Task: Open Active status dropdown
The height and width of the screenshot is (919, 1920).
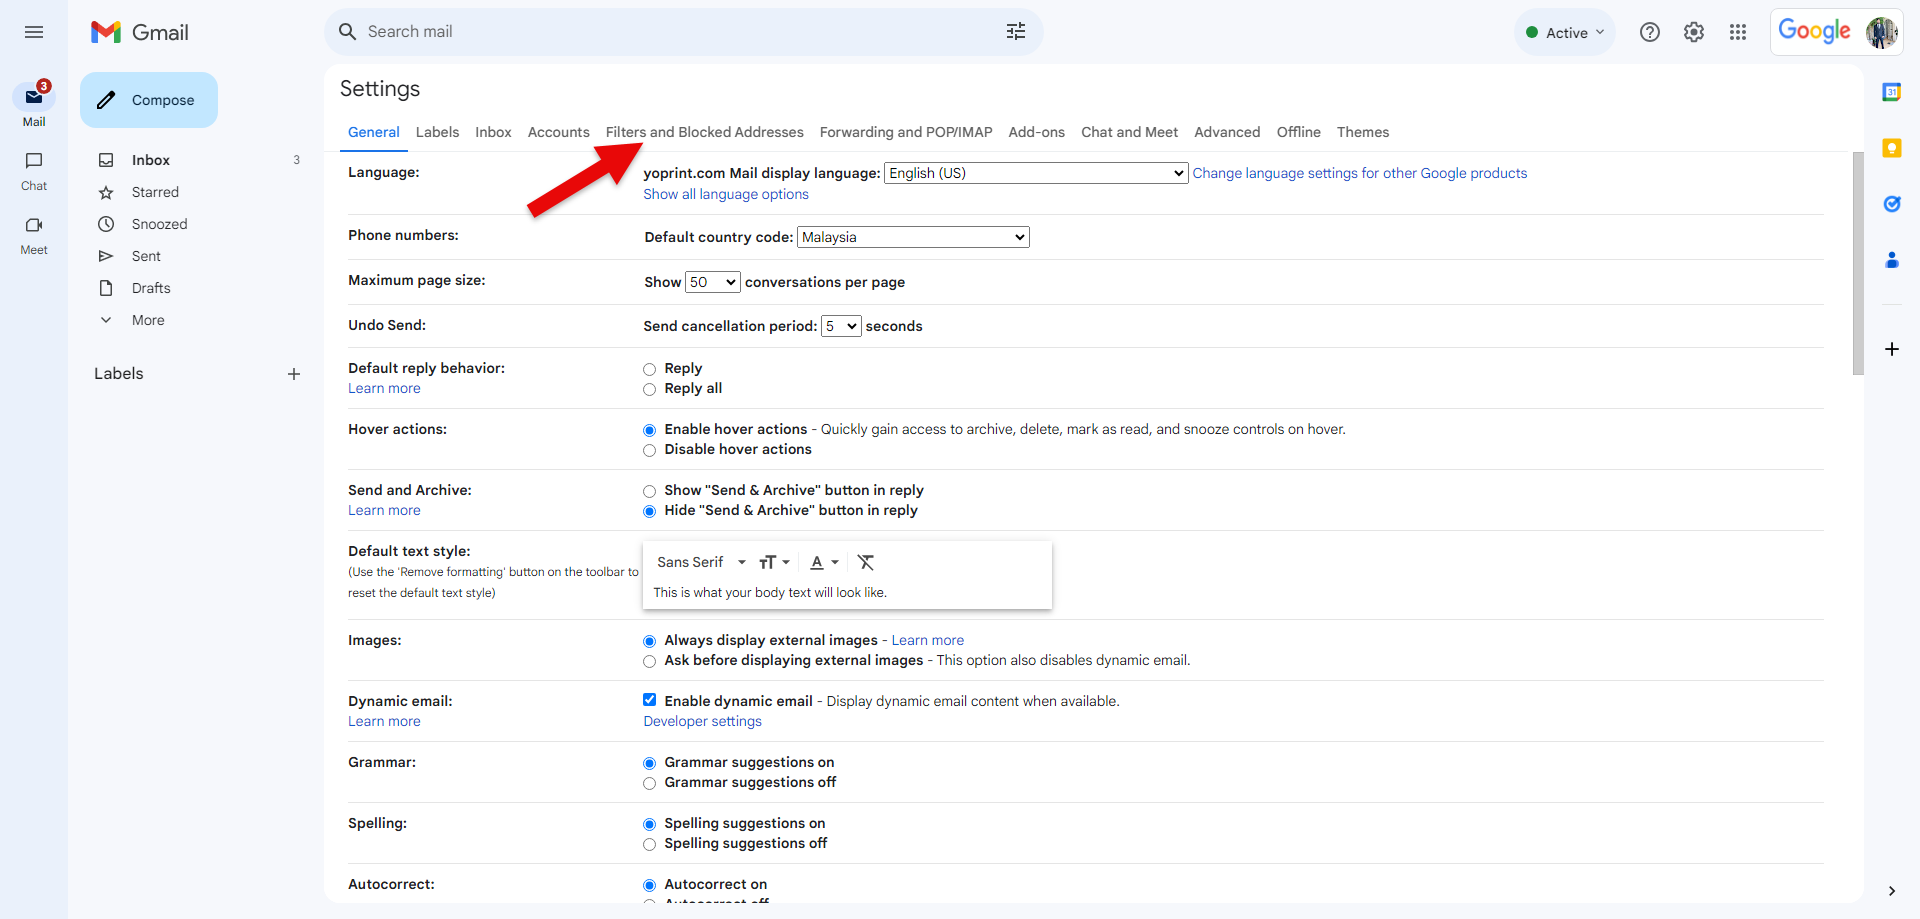Action: point(1565,32)
